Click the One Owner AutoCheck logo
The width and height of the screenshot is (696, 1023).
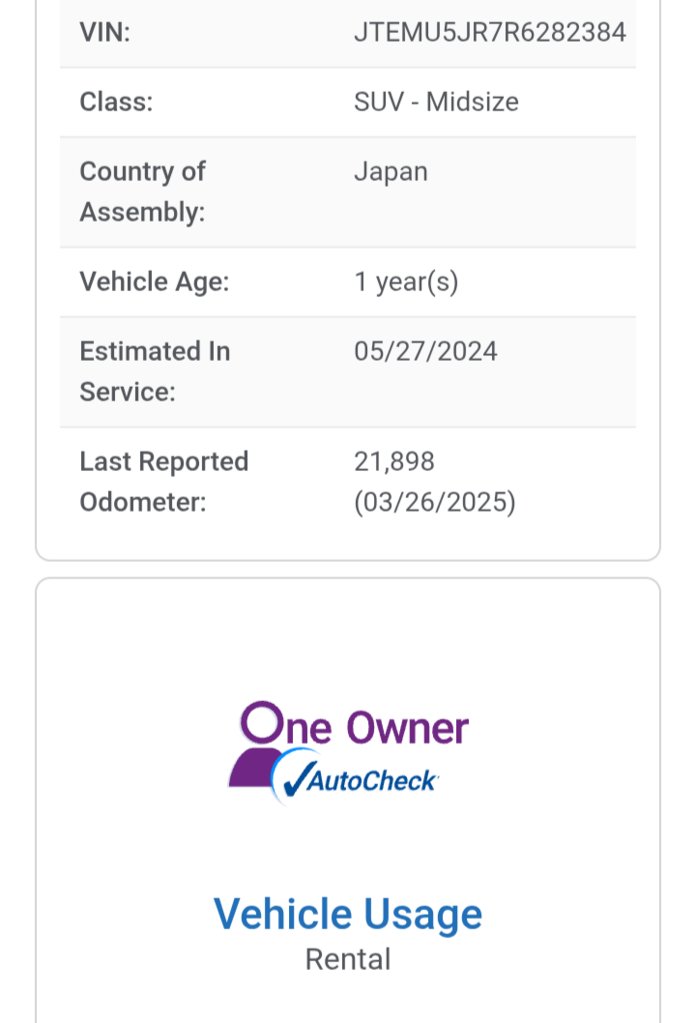[x=348, y=753]
